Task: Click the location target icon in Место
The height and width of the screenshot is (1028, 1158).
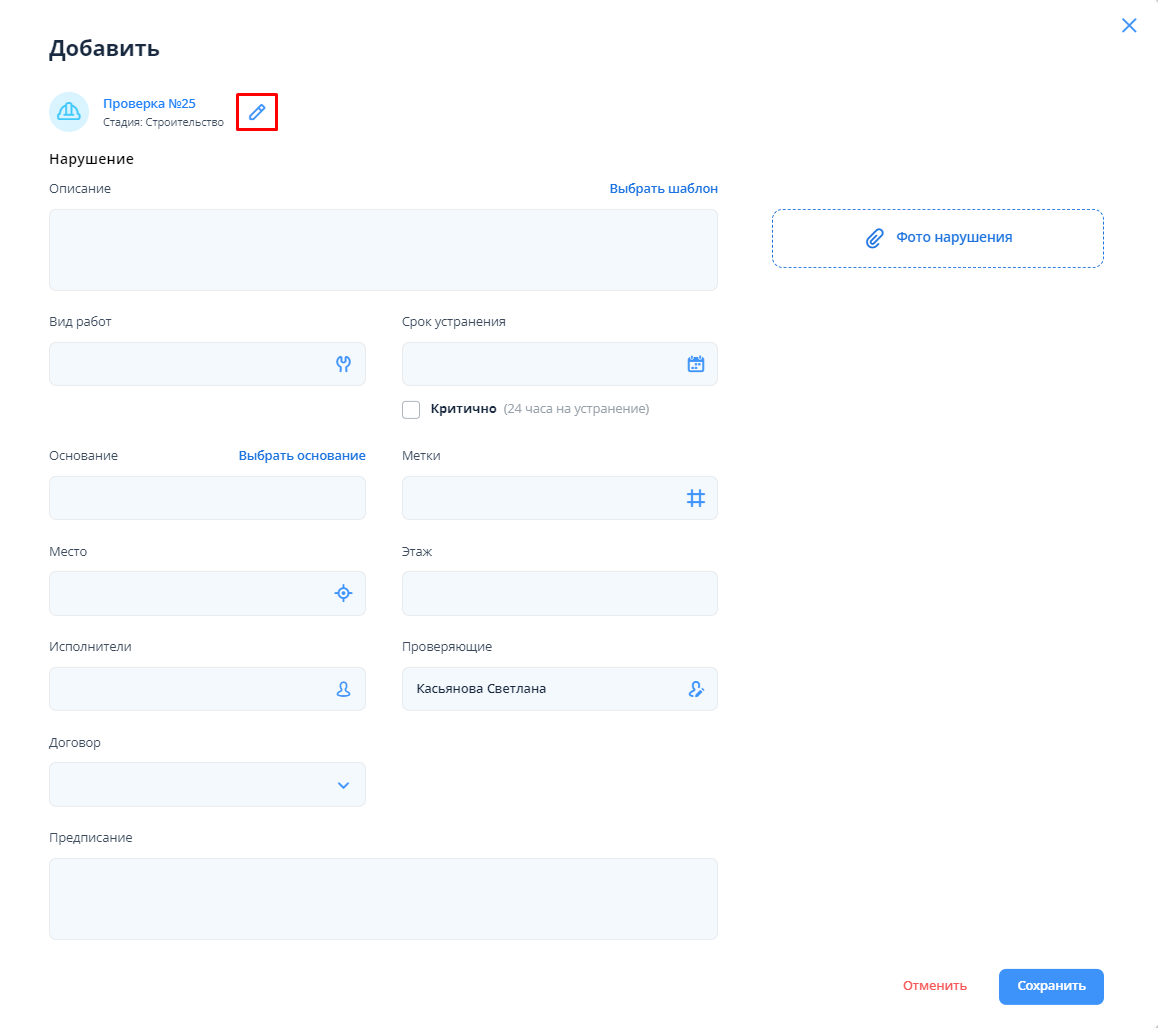Action: pyautogui.click(x=343, y=593)
